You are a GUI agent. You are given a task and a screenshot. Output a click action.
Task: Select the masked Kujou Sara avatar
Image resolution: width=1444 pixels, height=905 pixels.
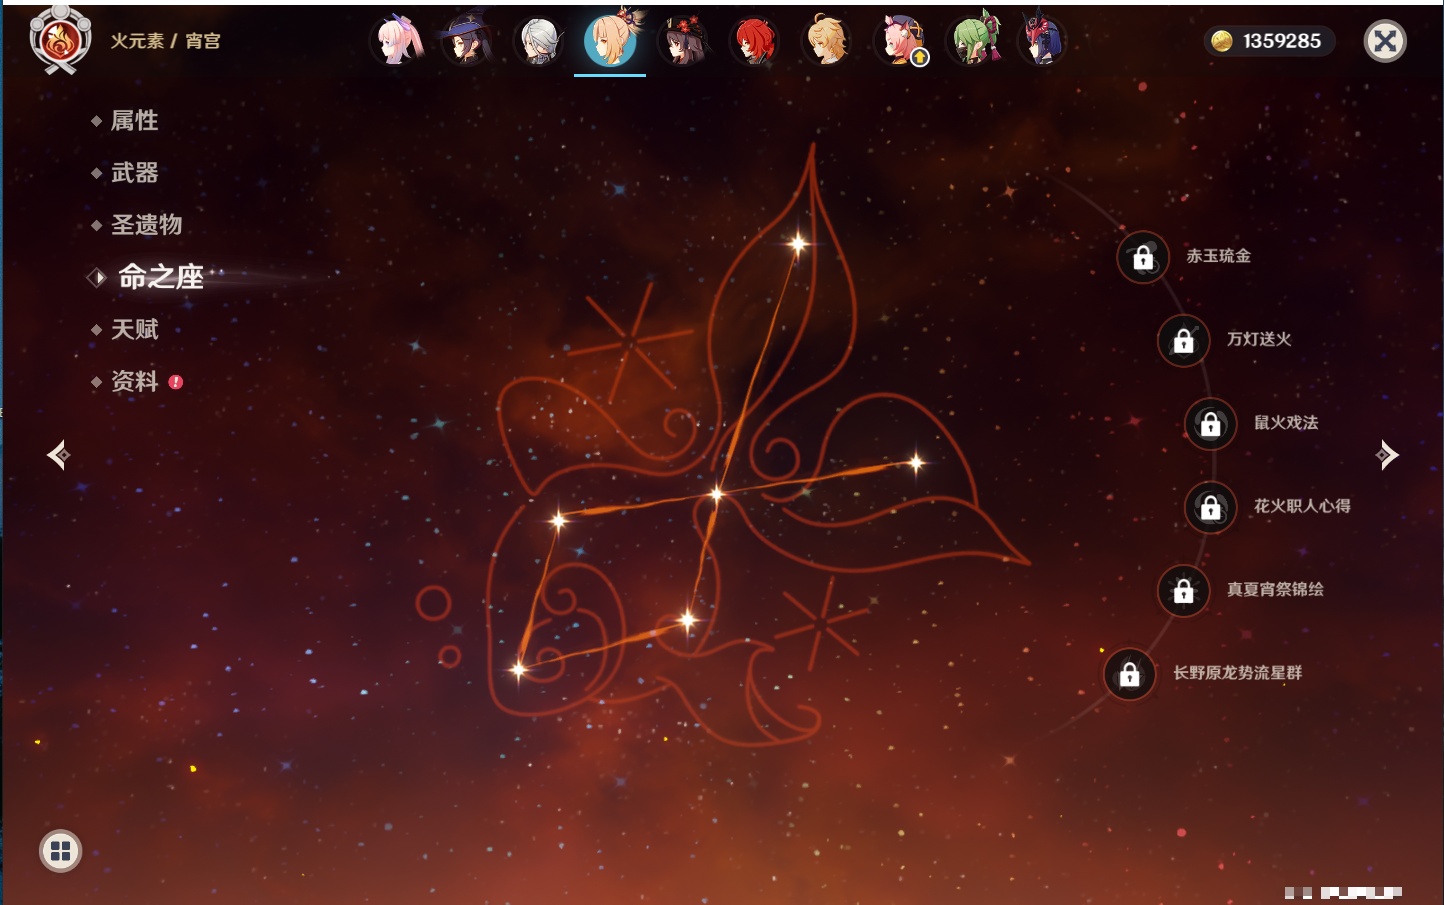tap(1042, 42)
